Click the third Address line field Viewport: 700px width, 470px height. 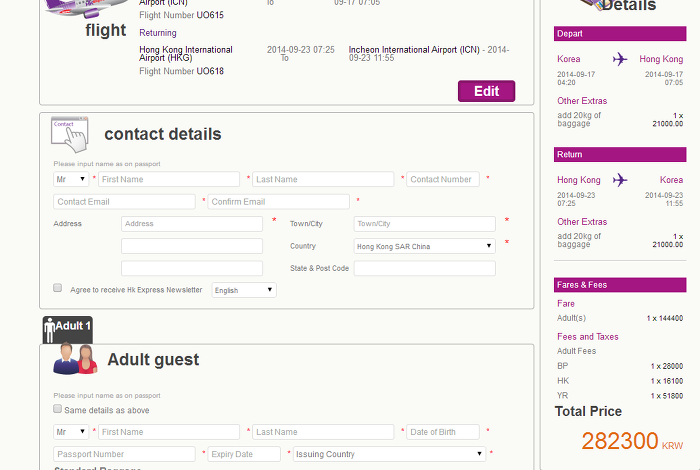[x=192, y=268]
